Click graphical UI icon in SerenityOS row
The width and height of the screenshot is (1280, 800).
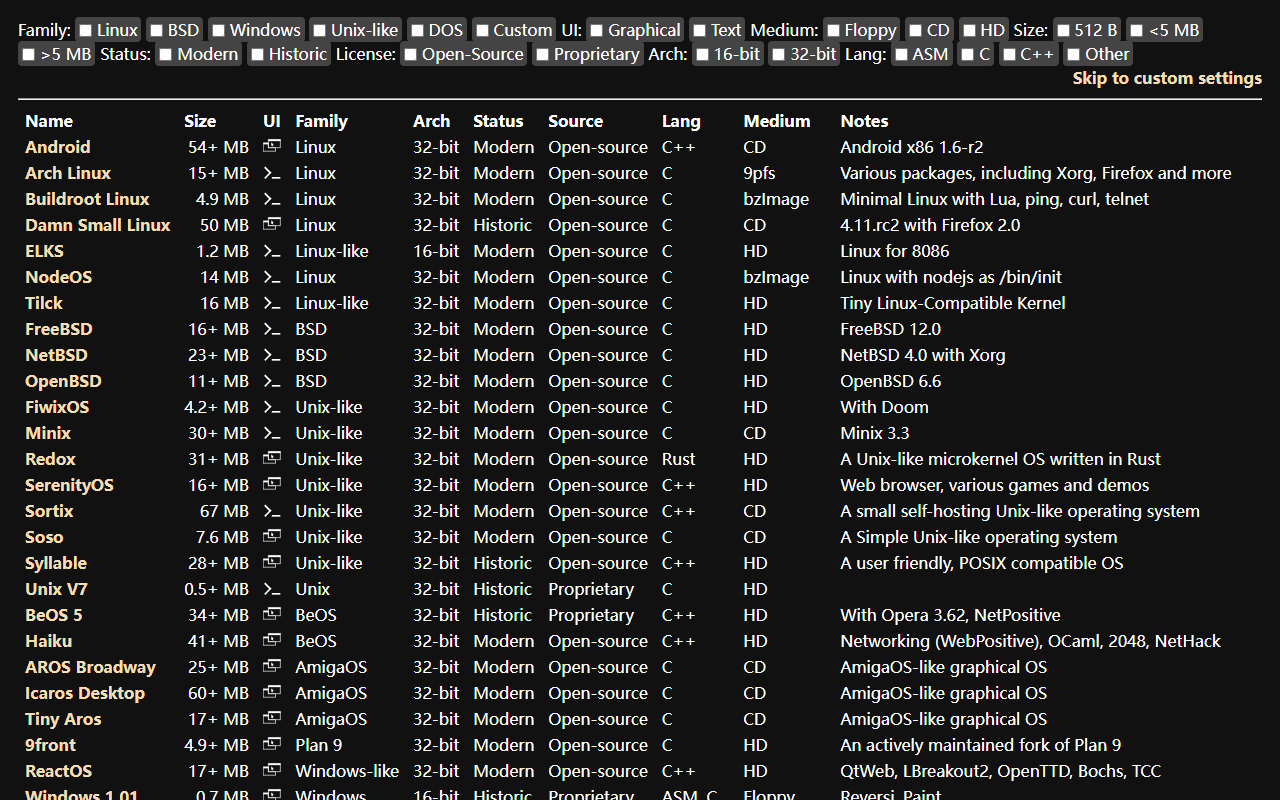pyautogui.click(x=272, y=485)
